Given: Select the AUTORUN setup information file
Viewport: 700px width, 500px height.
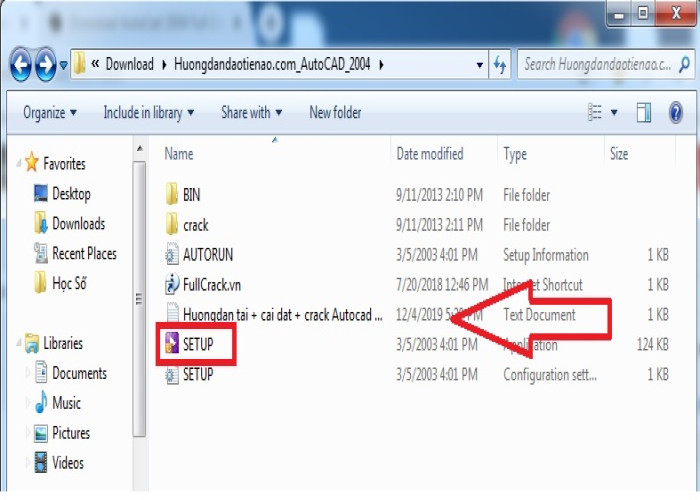Looking at the screenshot, I should click(207, 255).
